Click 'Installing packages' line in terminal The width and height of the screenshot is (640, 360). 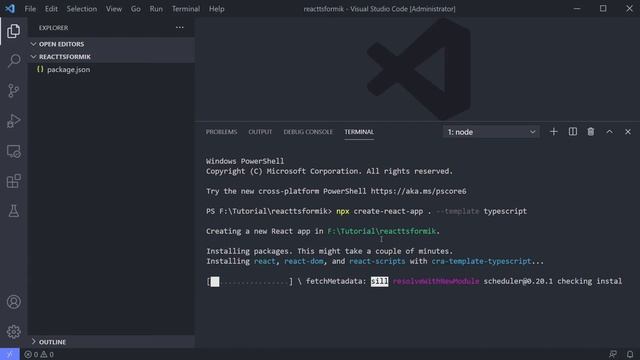(329, 251)
